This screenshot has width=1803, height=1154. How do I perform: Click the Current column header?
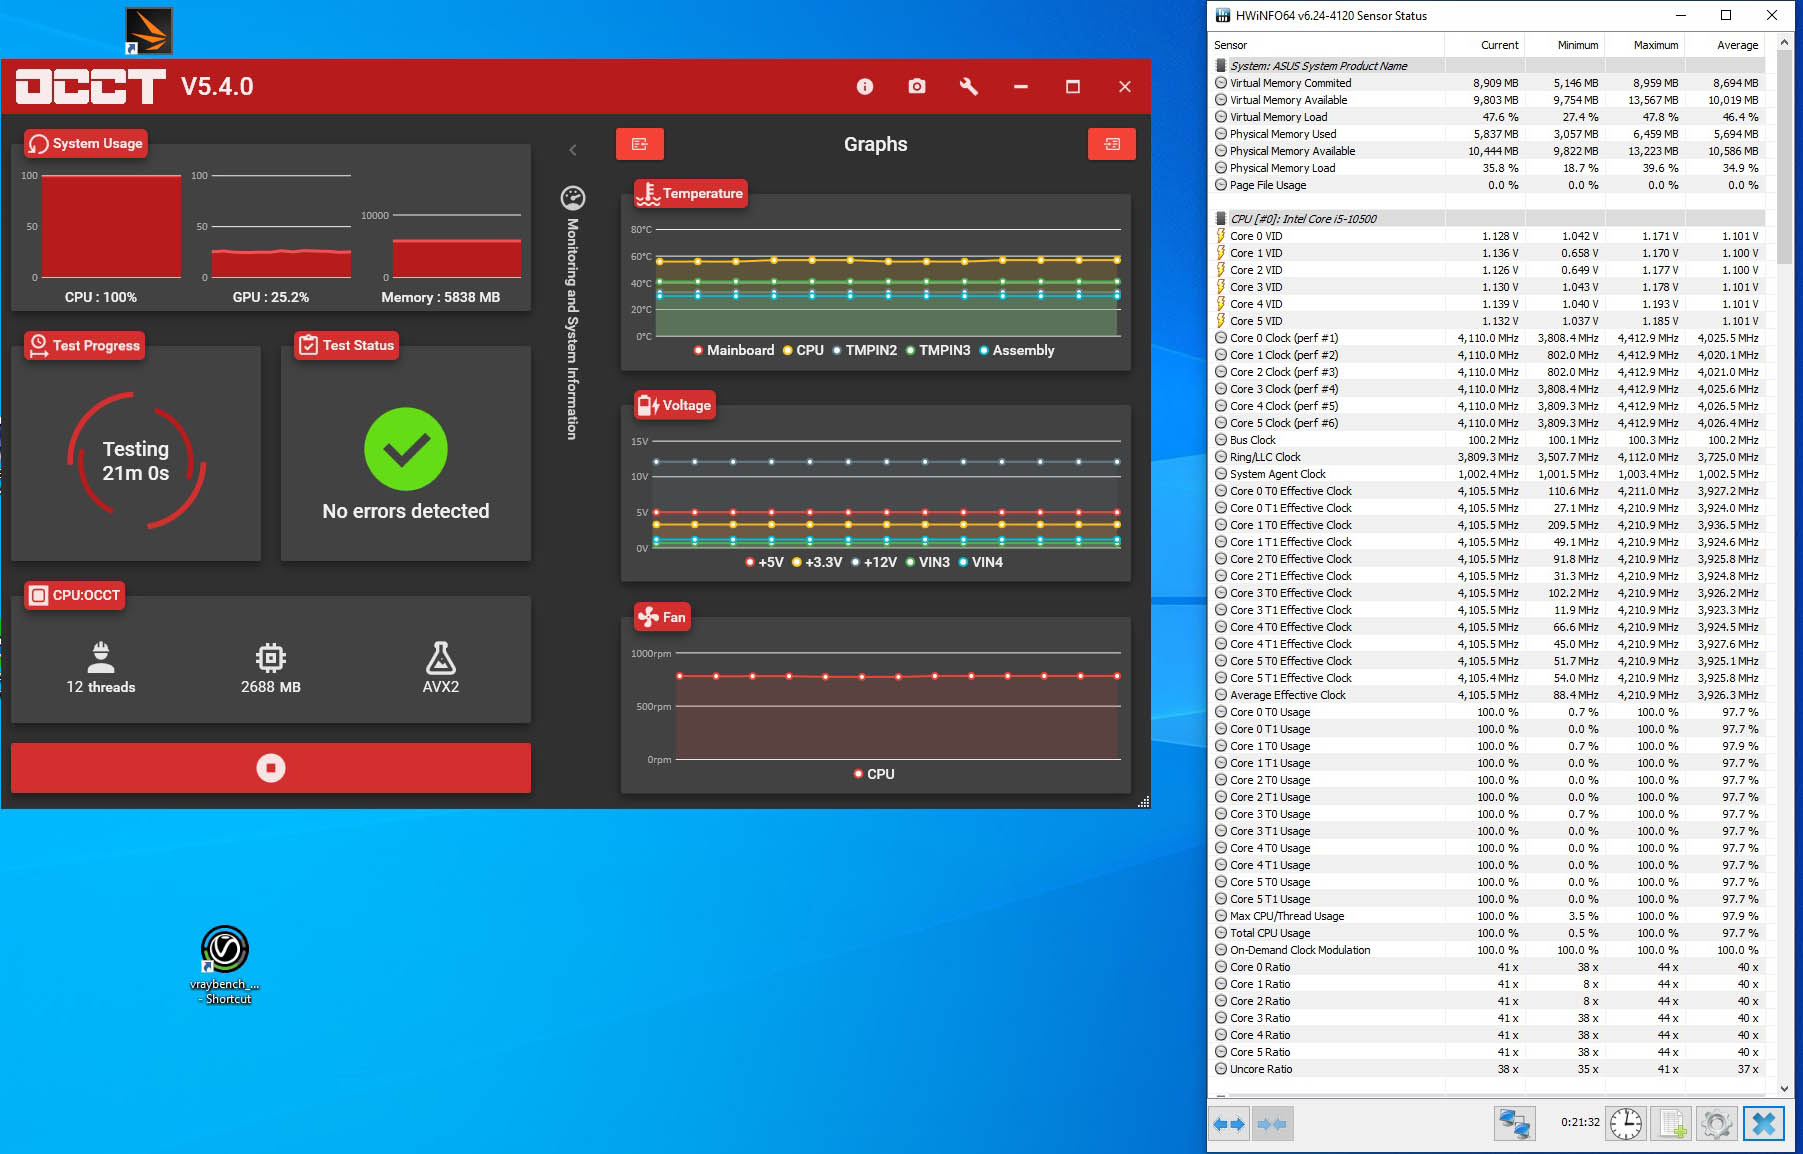[1485, 45]
